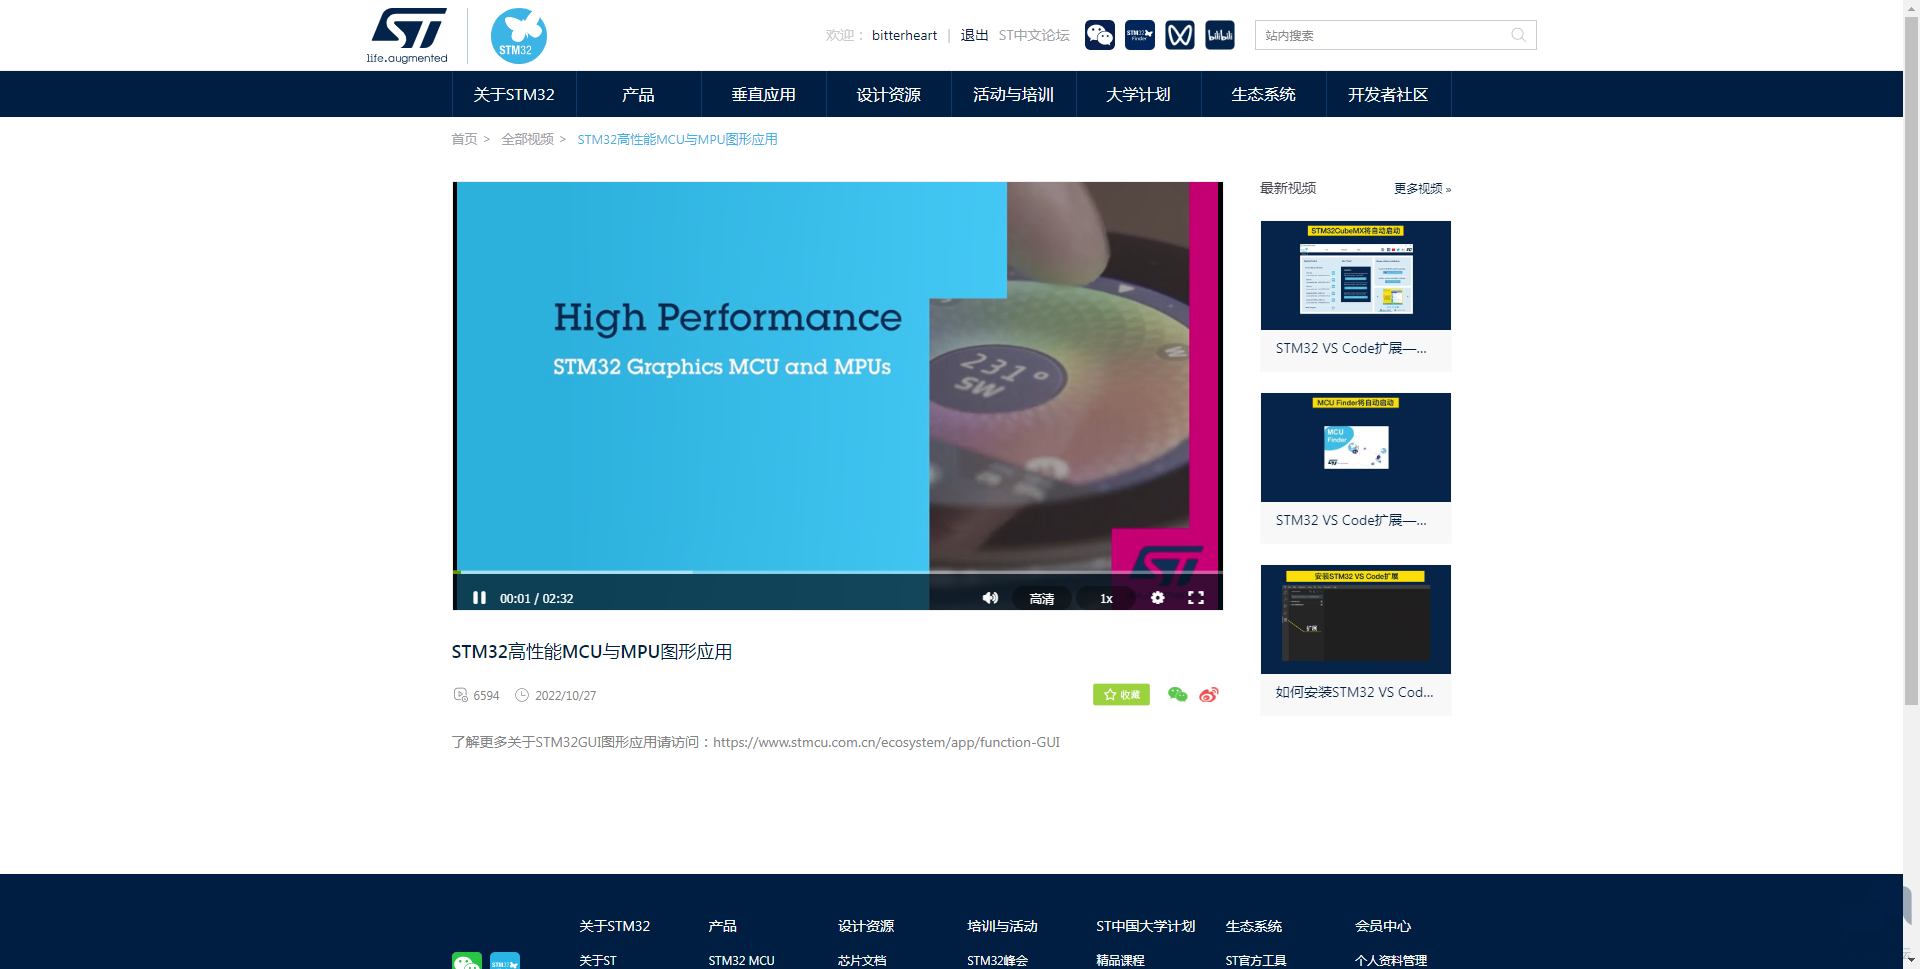The width and height of the screenshot is (1920, 969).
Task: Add video to favorites with 收藏 button
Action: 1121,695
